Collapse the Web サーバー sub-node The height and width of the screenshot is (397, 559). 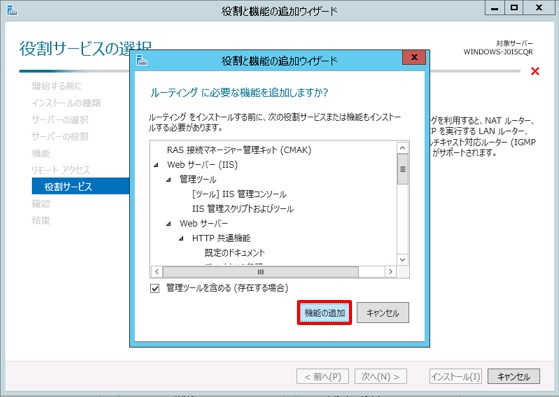(x=169, y=223)
